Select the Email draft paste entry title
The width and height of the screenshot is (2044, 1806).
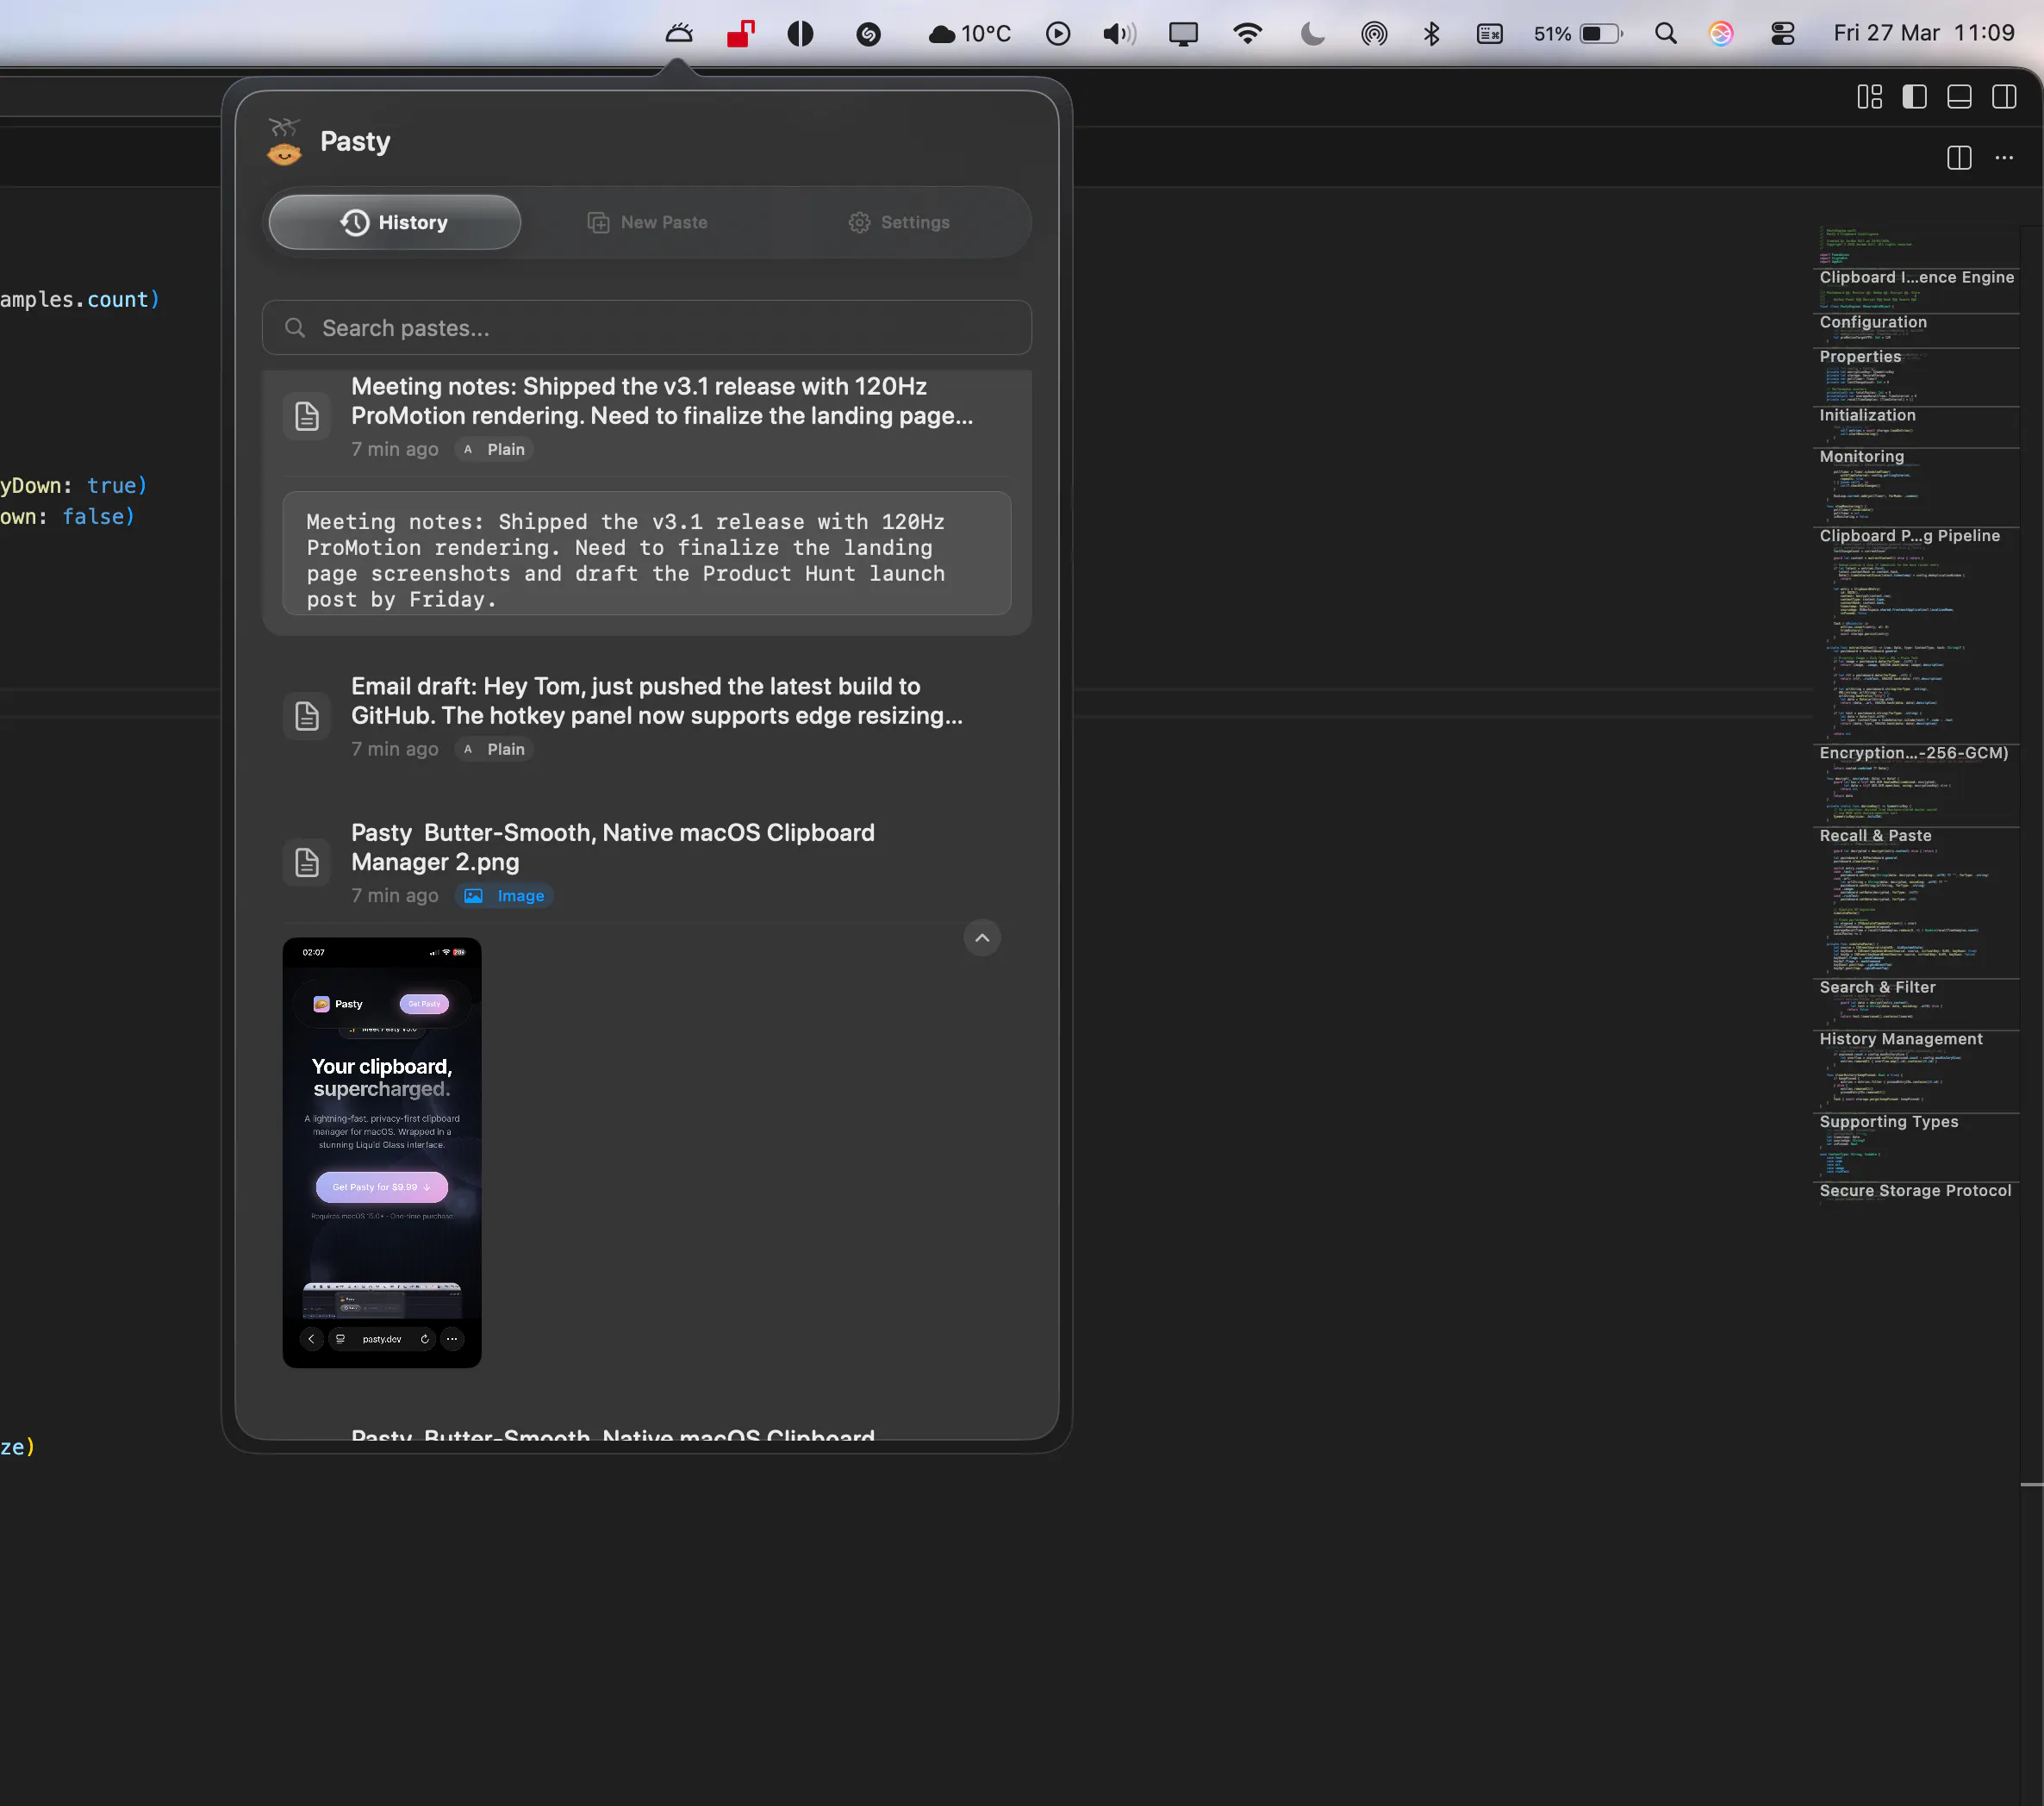(x=657, y=701)
